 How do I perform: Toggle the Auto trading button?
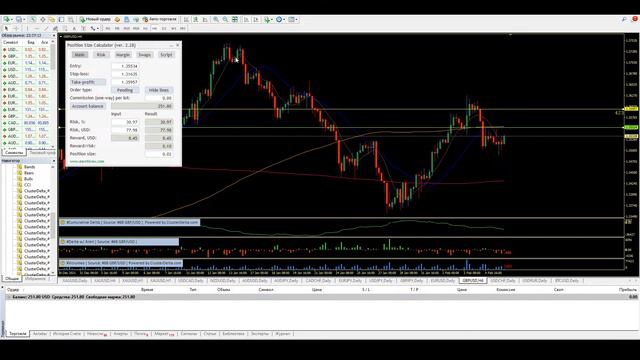[x=160, y=19]
